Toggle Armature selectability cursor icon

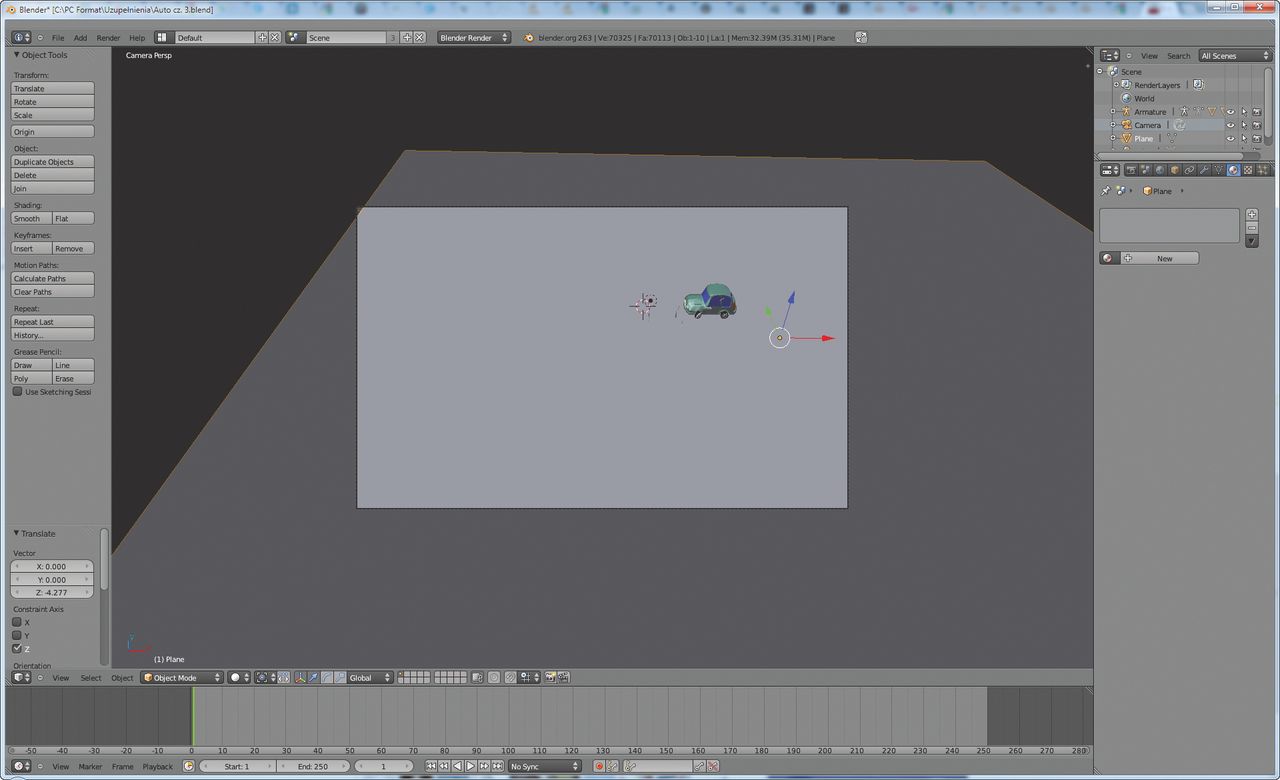tap(1244, 111)
